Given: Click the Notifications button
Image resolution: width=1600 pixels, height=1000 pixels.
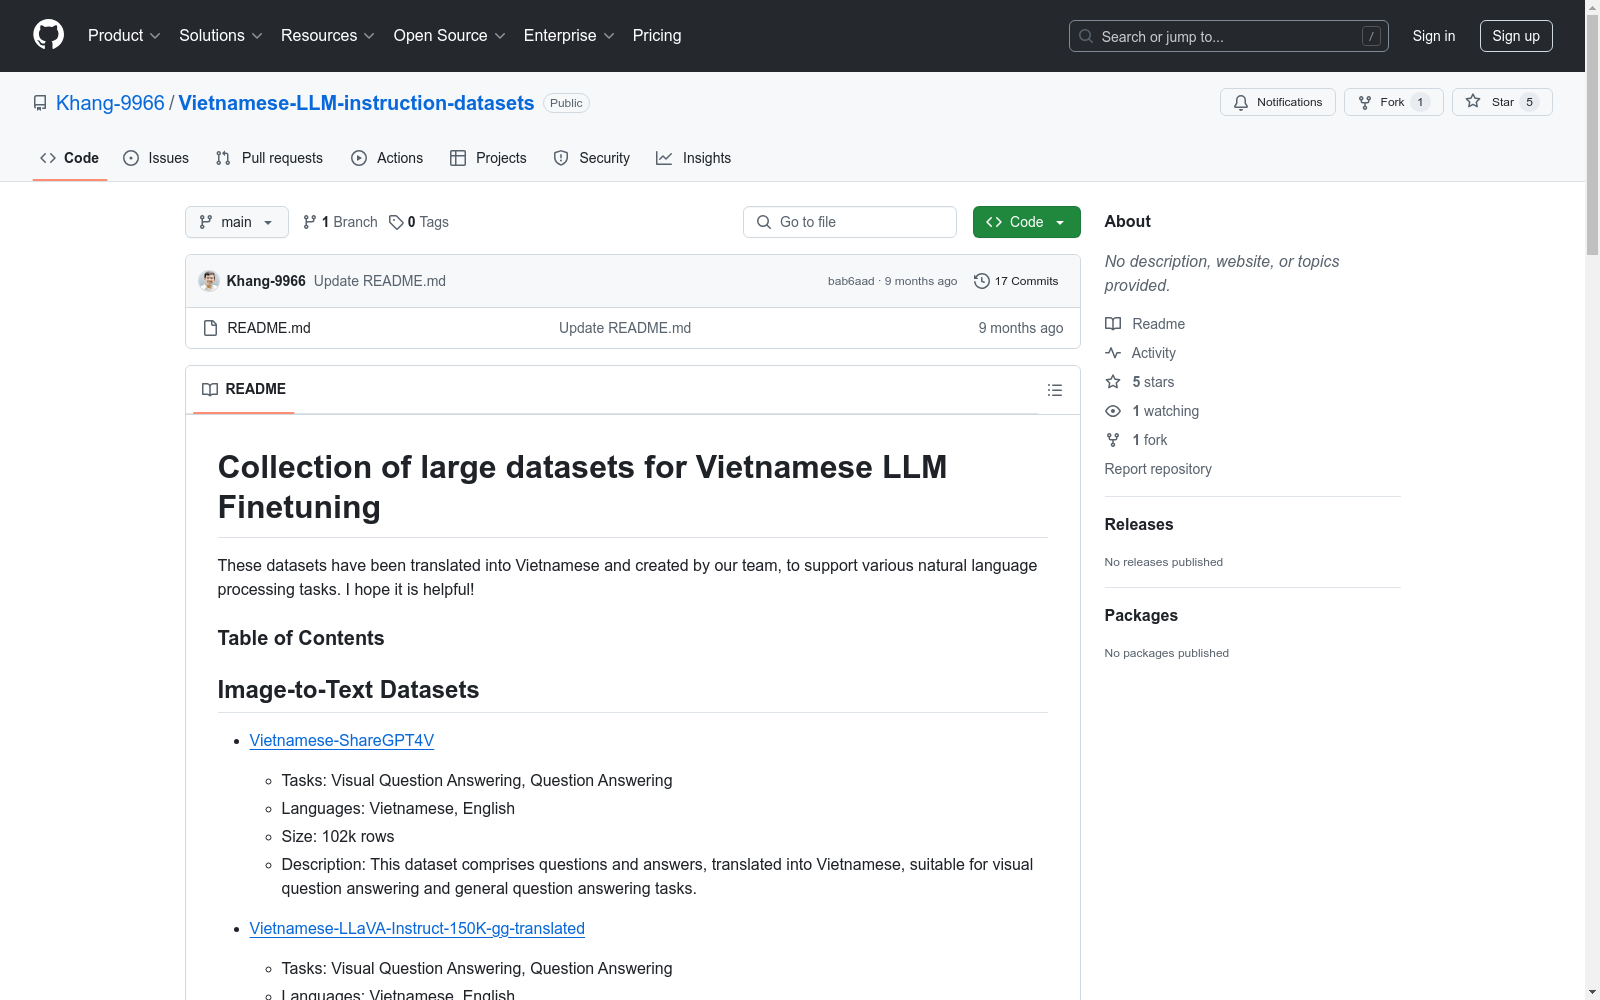Looking at the screenshot, I should tap(1278, 102).
